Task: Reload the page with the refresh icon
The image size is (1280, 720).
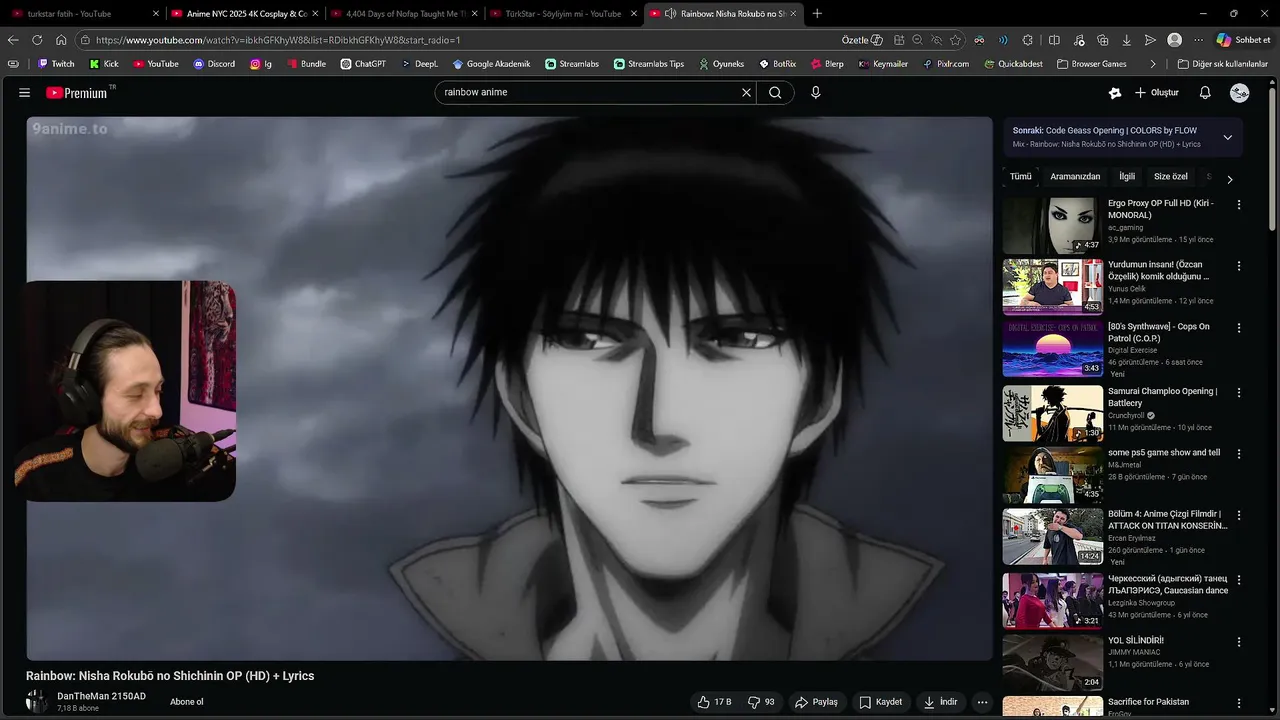Action: (37, 40)
